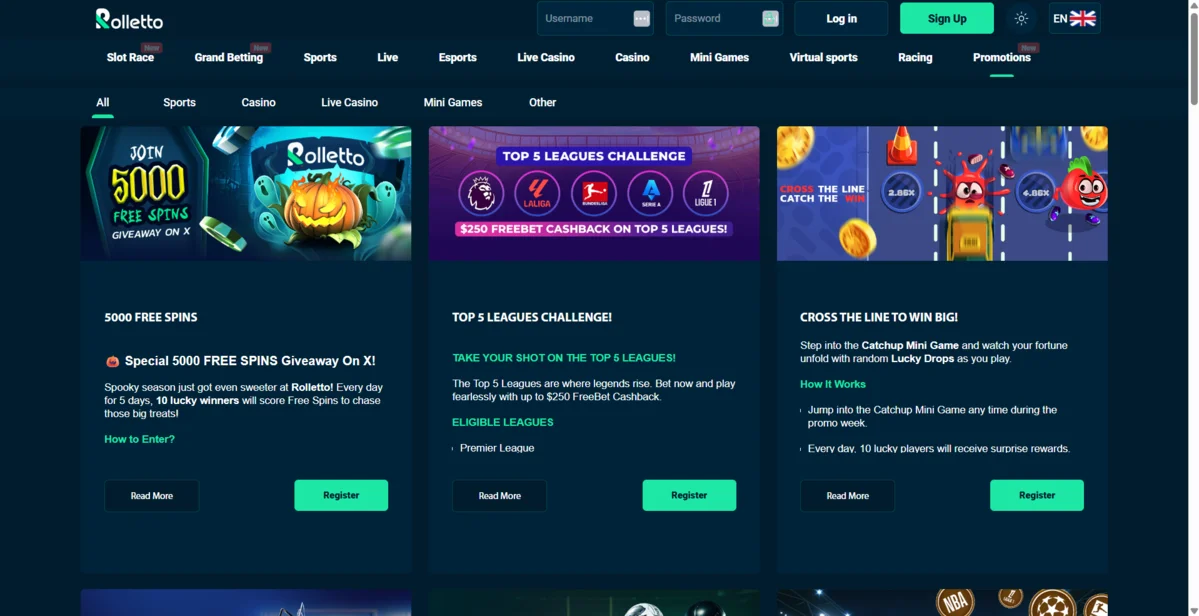Click the password field autofill icon
Image resolution: width=1199 pixels, height=616 pixels.
[x=770, y=18]
